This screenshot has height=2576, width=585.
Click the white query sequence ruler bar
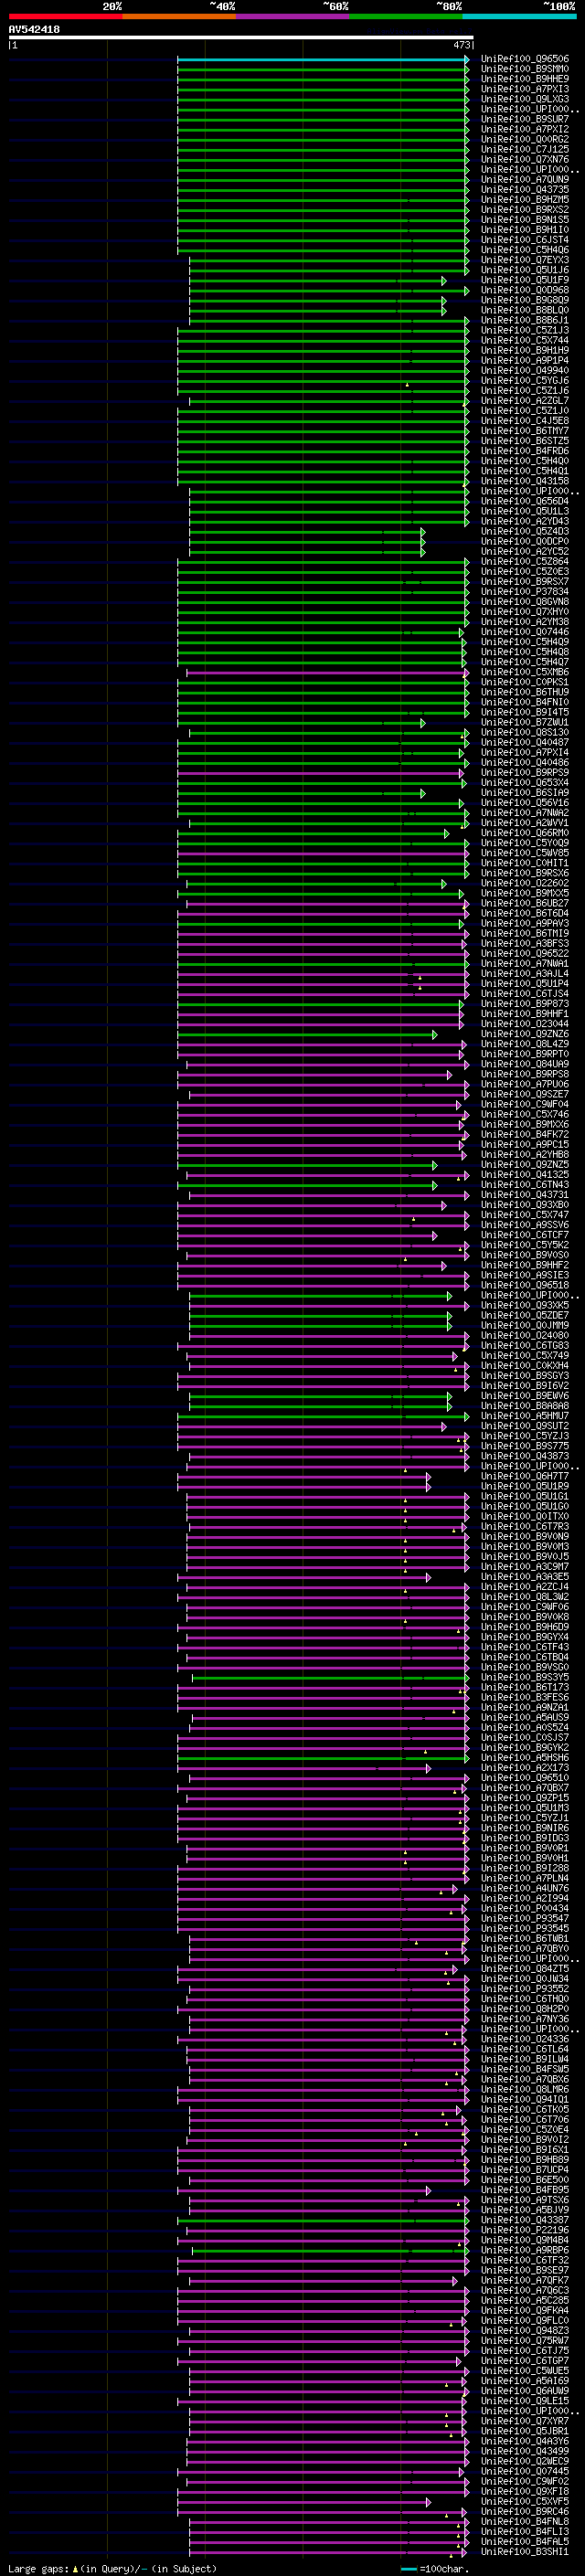pos(241,37)
